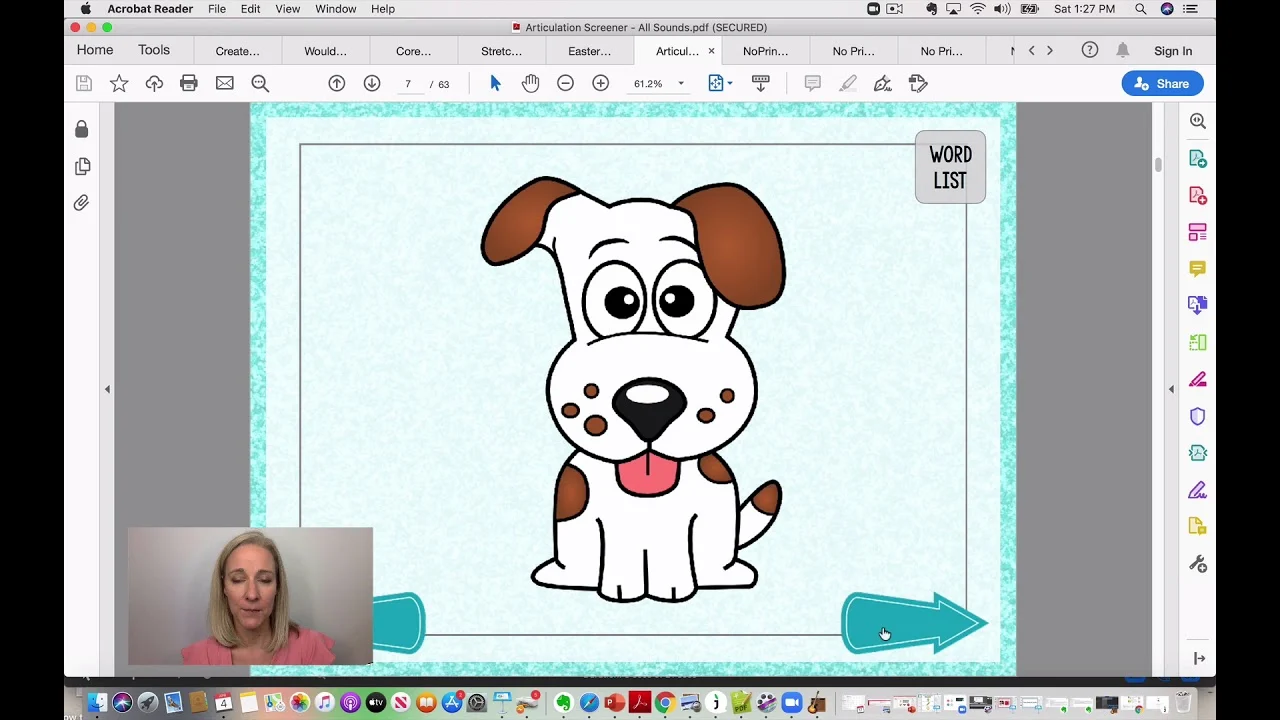
Task: Open Zoom from the Dock
Action: (x=792, y=703)
